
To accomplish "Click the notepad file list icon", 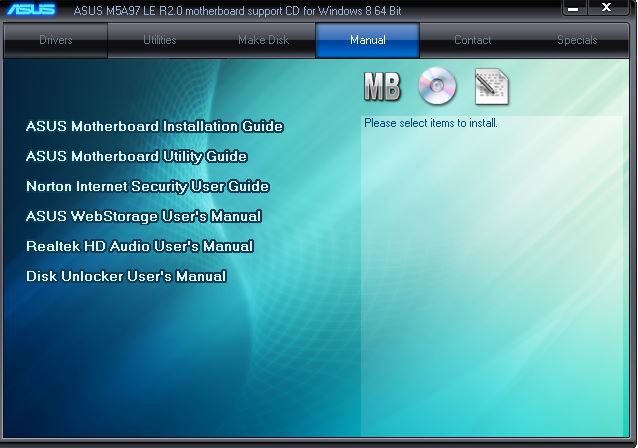I will point(492,87).
